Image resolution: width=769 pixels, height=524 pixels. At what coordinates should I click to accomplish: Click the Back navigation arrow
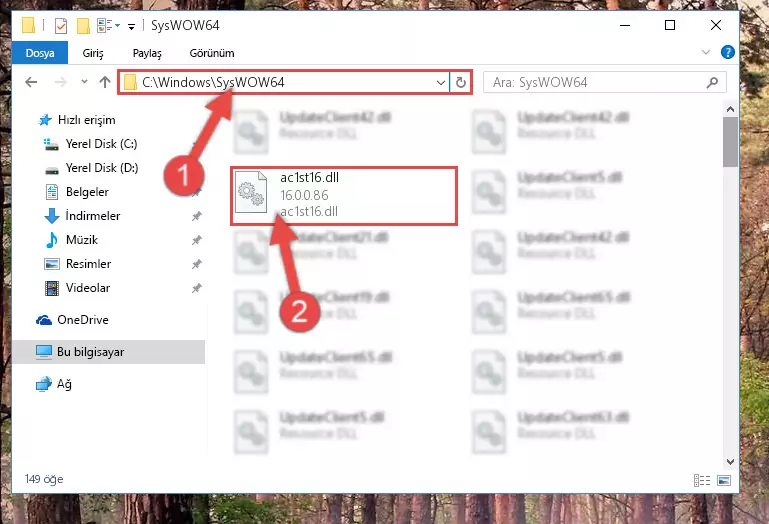(x=31, y=82)
